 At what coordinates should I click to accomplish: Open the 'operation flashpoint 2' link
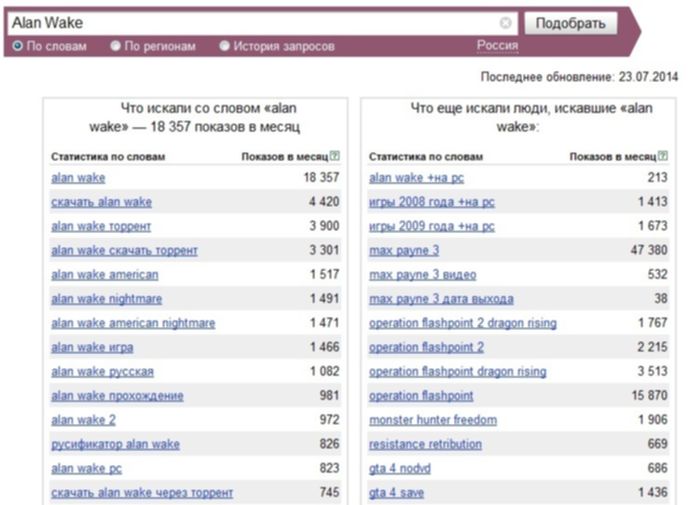pyautogui.click(x=426, y=347)
